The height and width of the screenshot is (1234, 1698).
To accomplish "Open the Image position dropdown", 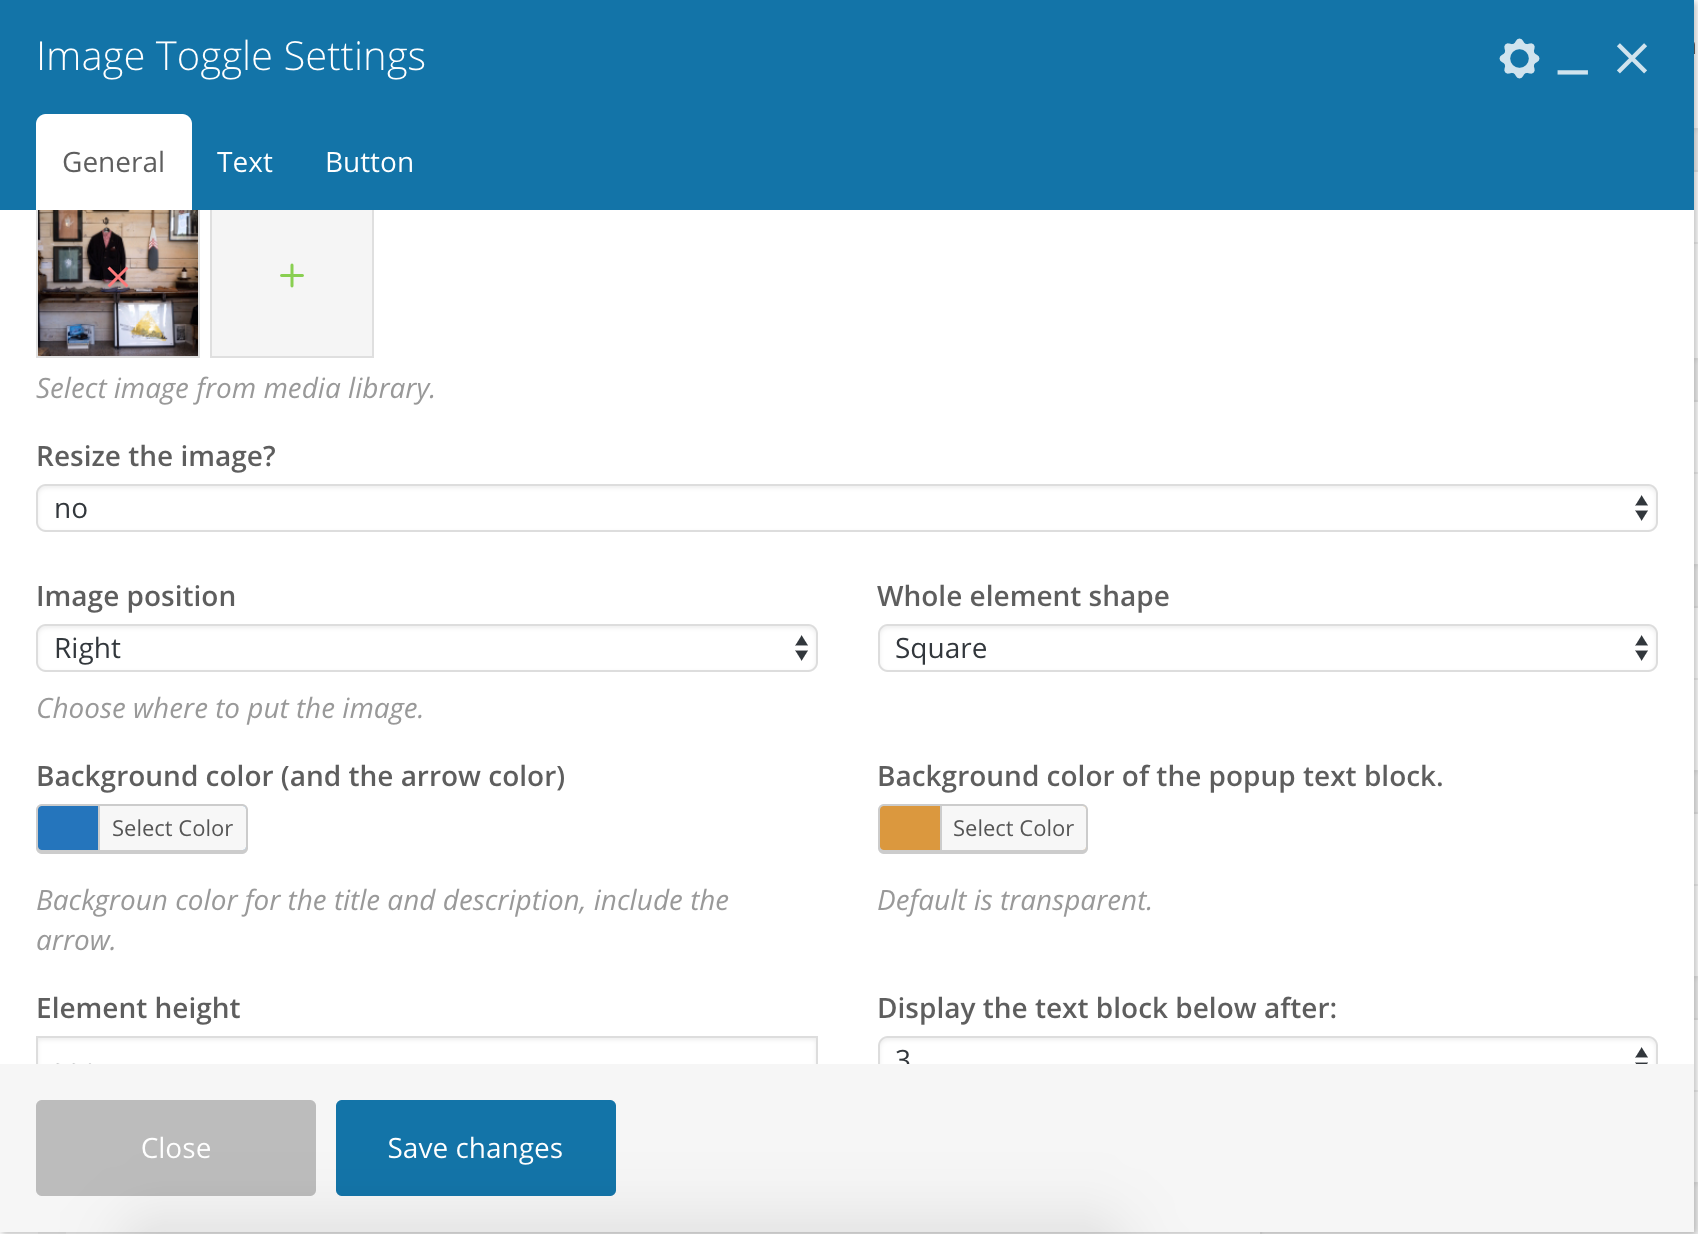I will [427, 648].
